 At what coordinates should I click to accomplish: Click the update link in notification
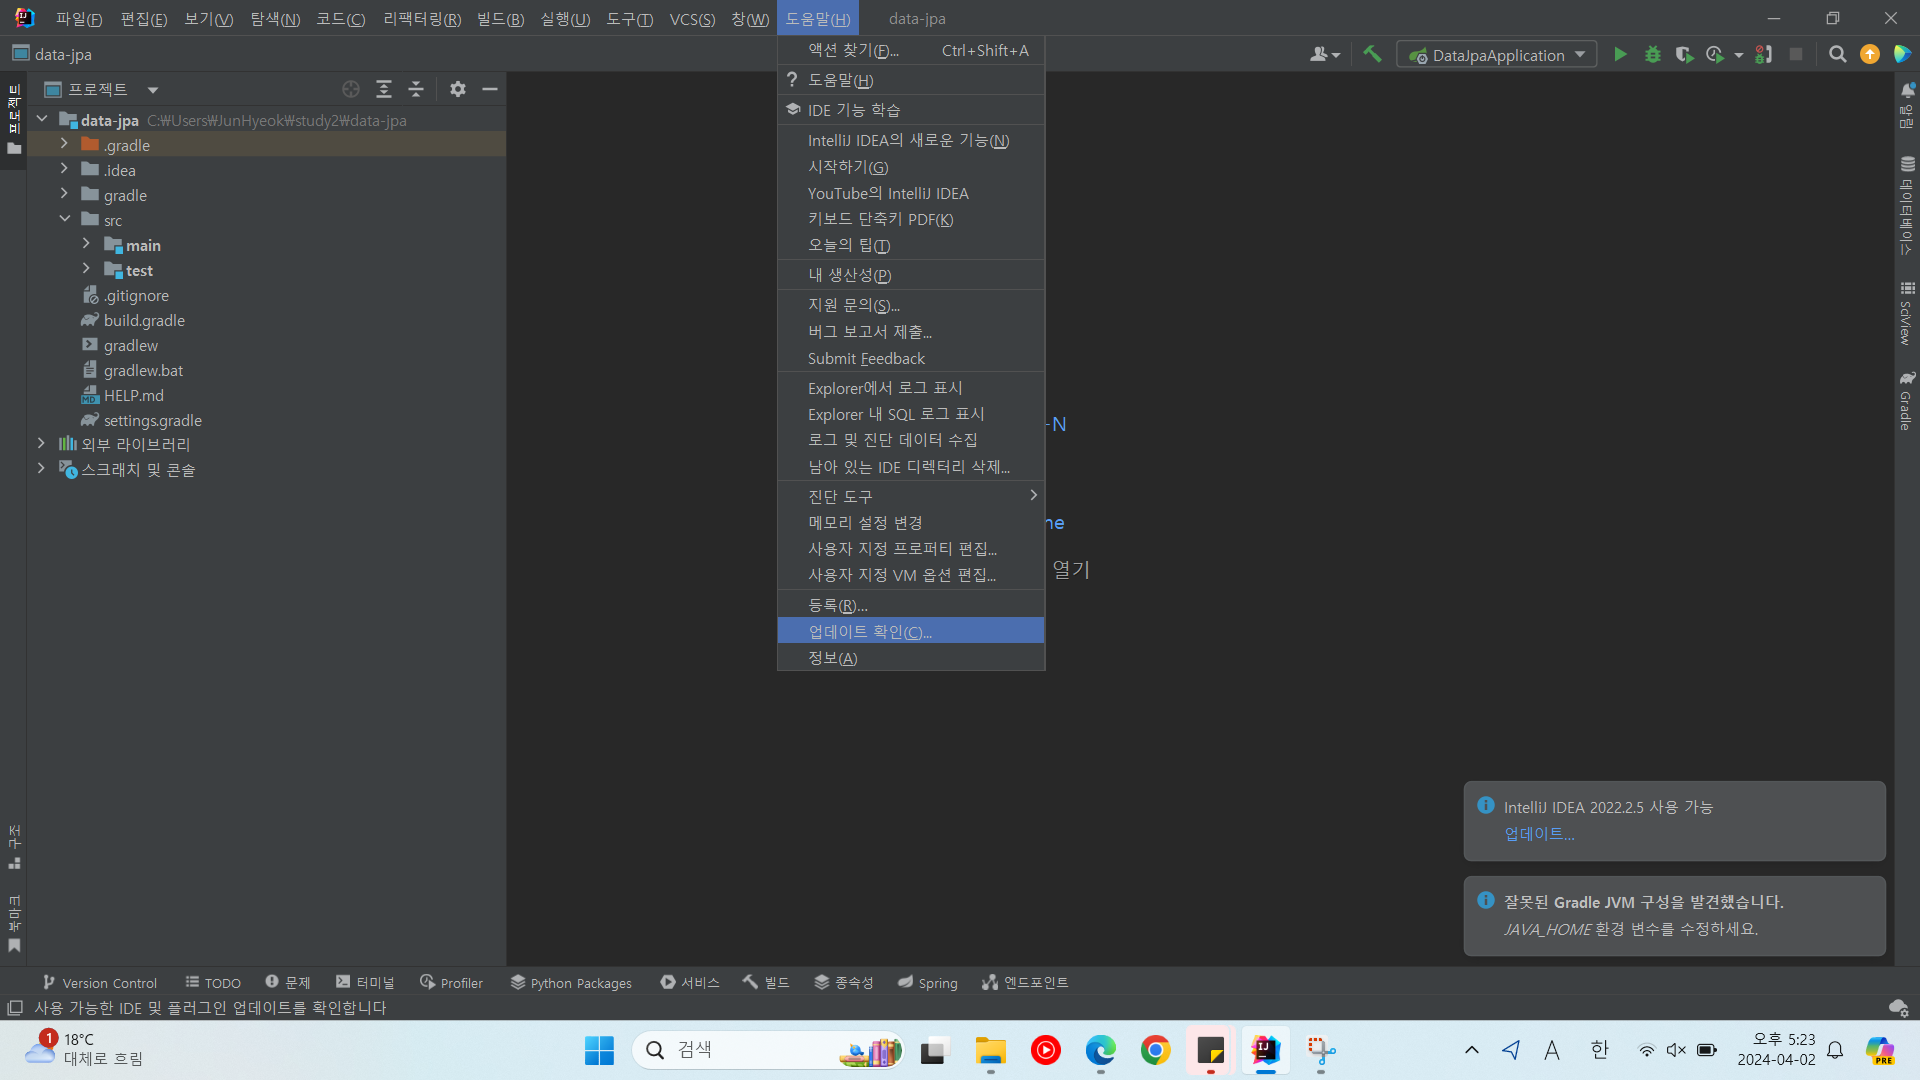click(1538, 834)
